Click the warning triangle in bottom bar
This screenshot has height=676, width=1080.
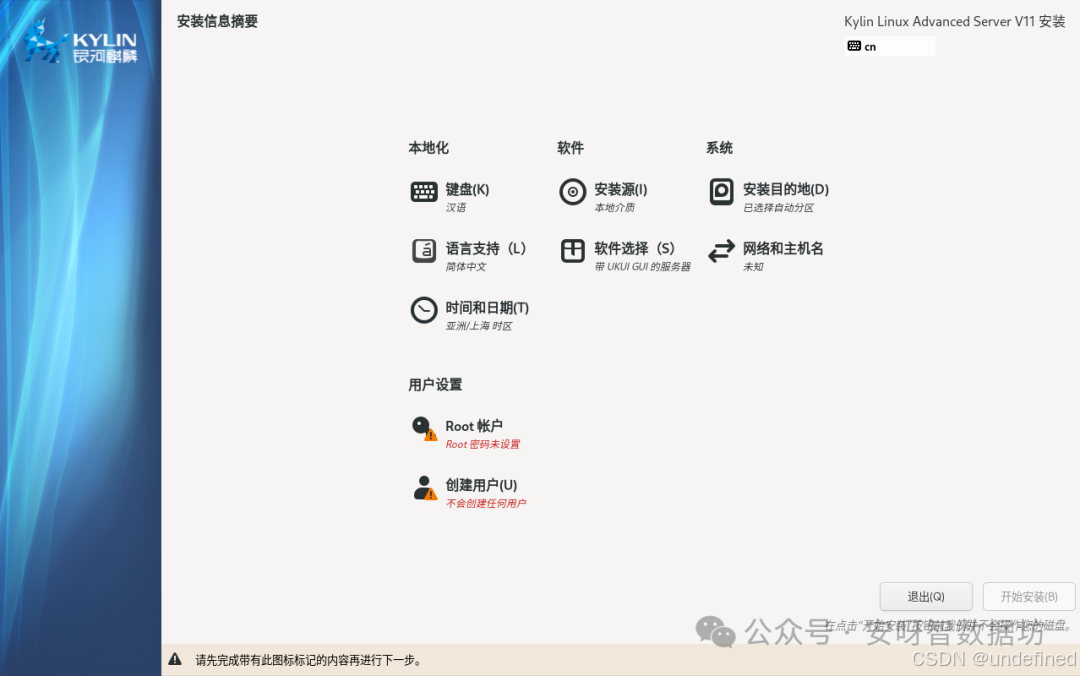pos(175,659)
